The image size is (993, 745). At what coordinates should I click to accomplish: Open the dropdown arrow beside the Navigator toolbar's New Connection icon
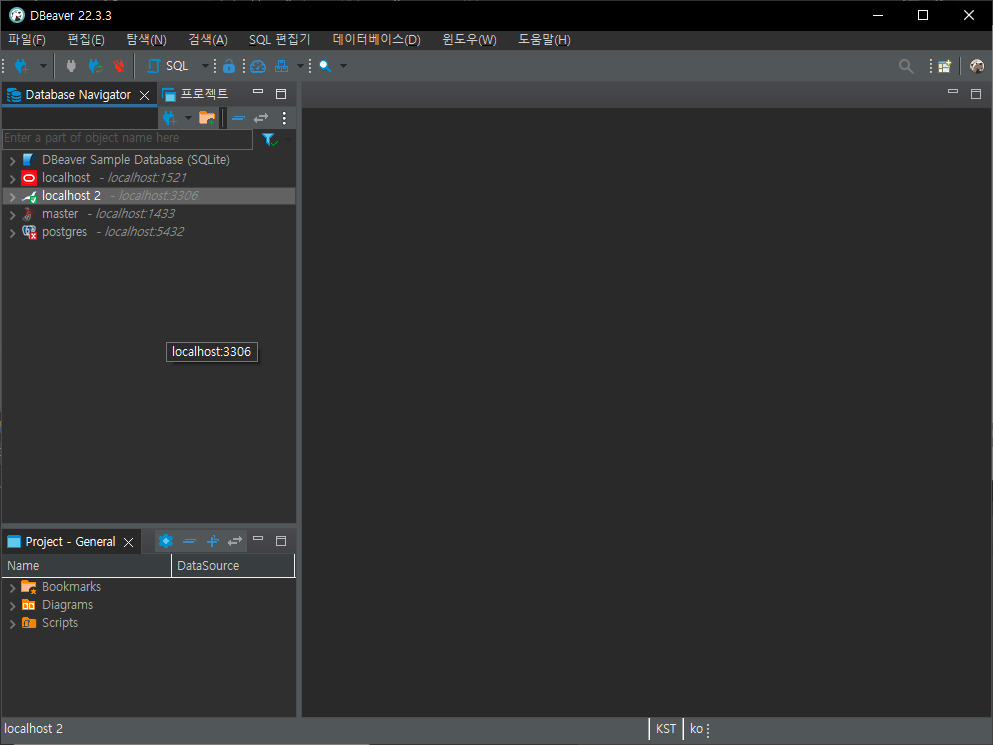click(188, 118)
